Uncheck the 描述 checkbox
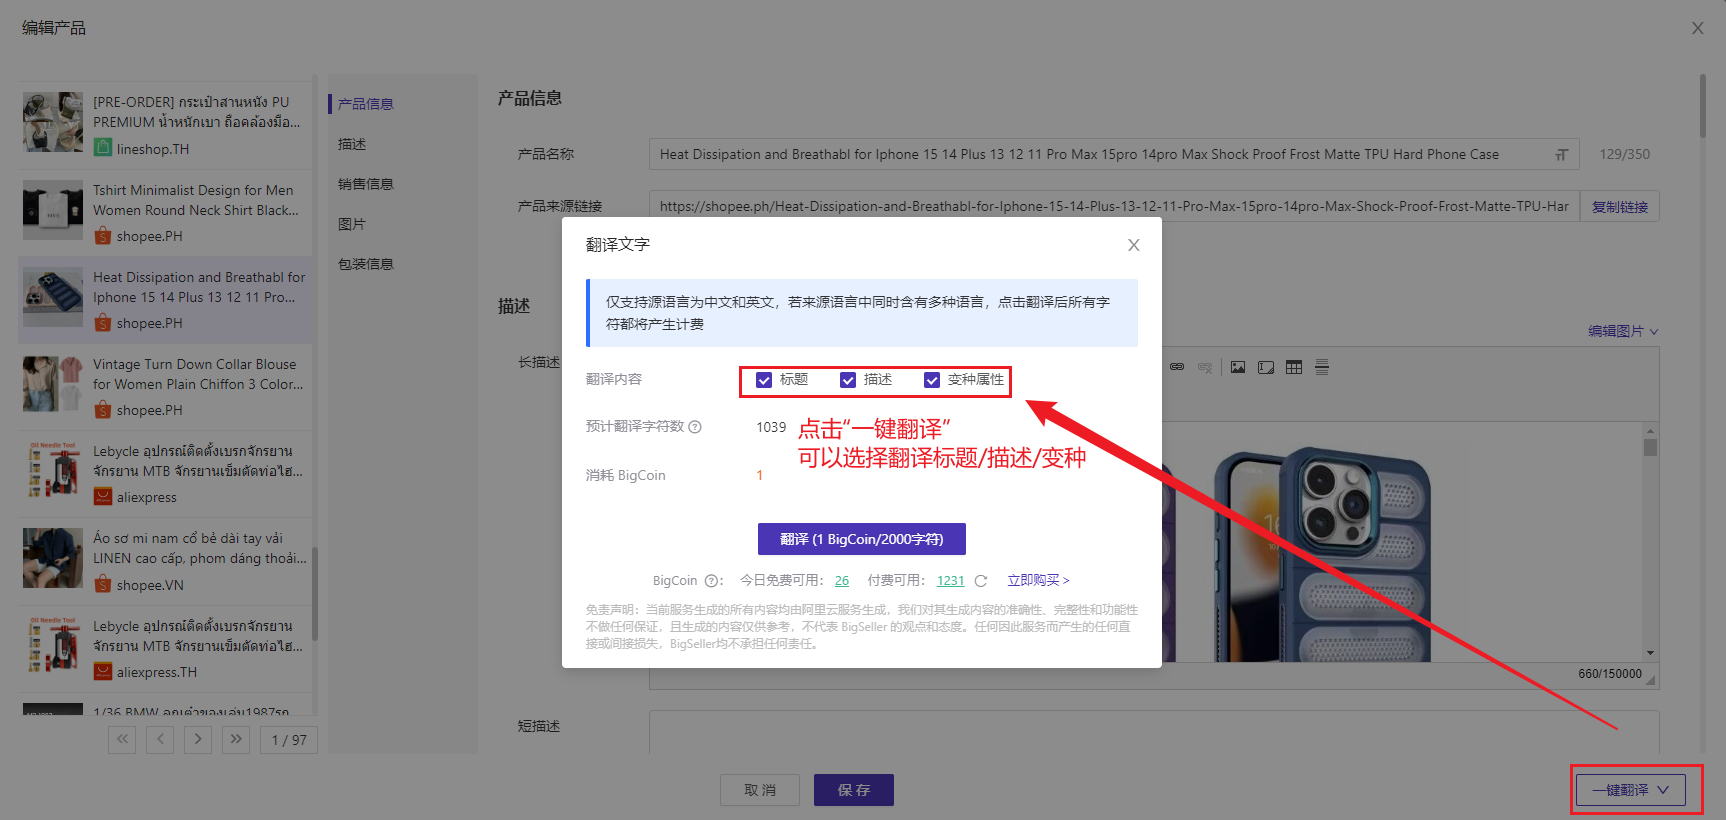The width and height of the screenshot is (1726, 820). pyautogui.click(x=848, y=380)
